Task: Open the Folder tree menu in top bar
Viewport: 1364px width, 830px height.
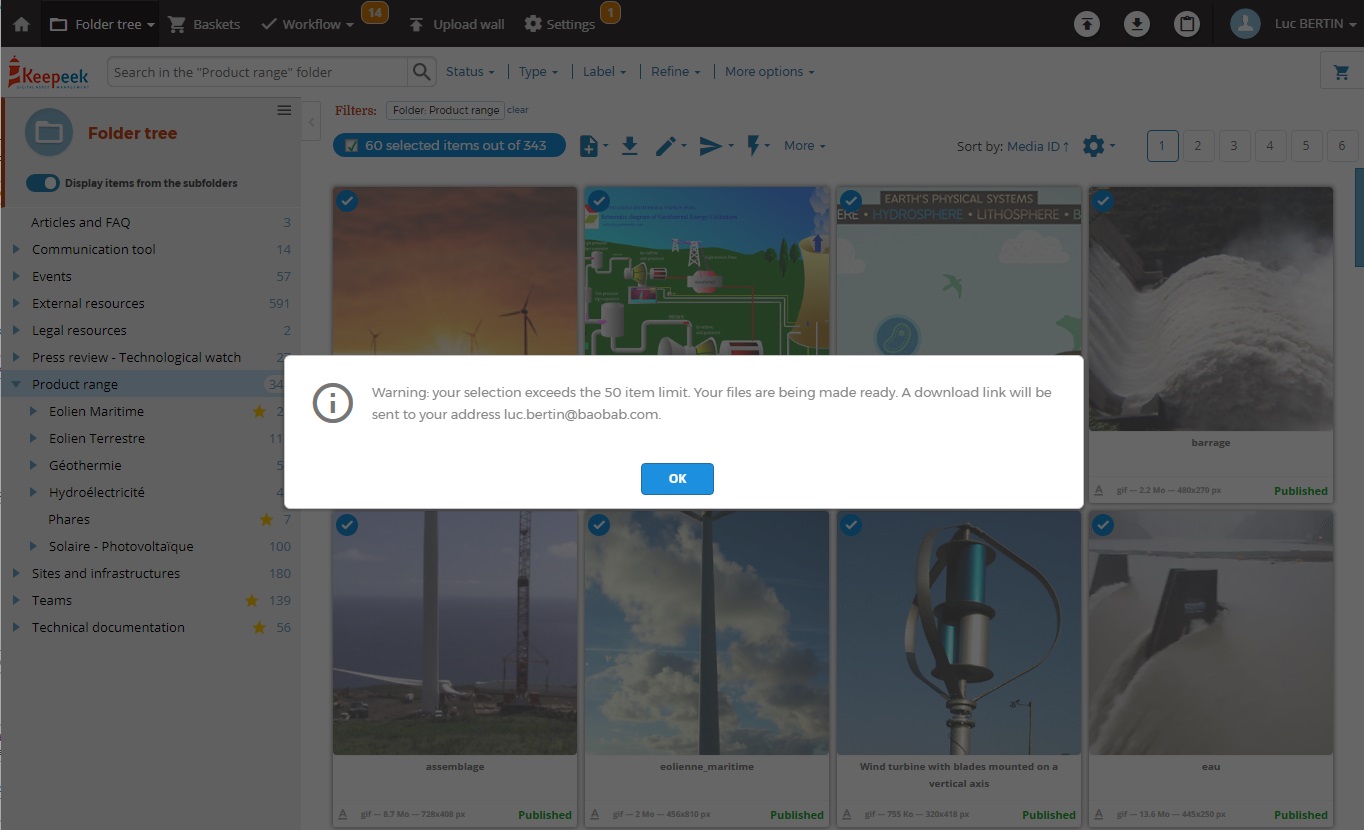Action: [x=103, y=24]
